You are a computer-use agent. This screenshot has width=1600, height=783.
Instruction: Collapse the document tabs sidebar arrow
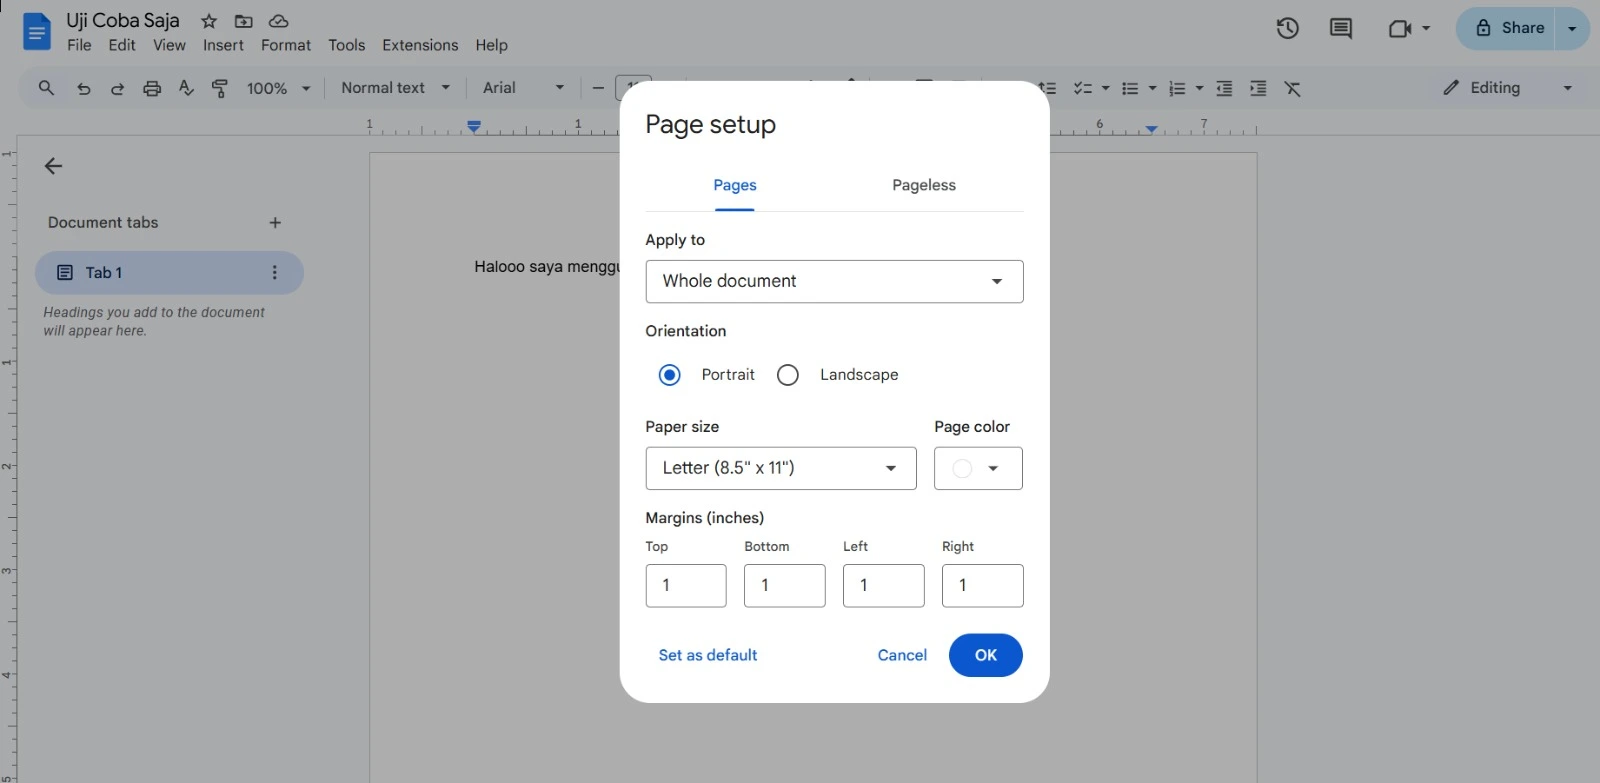click(x=54, y=166)
